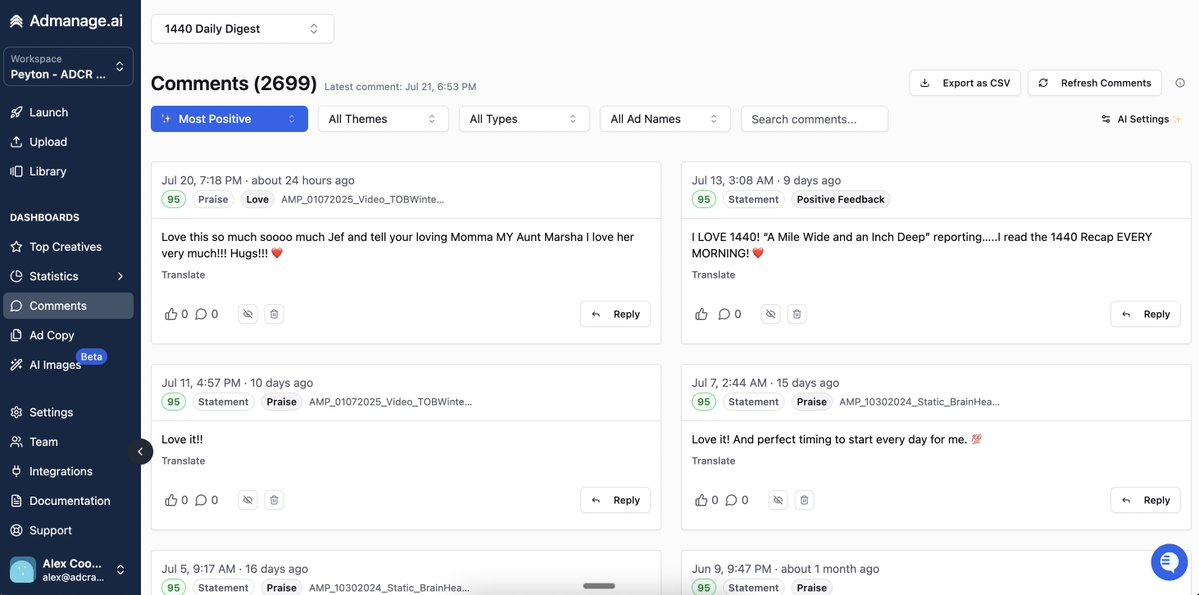Open the Workspace selector dropdown

point(69,67)
